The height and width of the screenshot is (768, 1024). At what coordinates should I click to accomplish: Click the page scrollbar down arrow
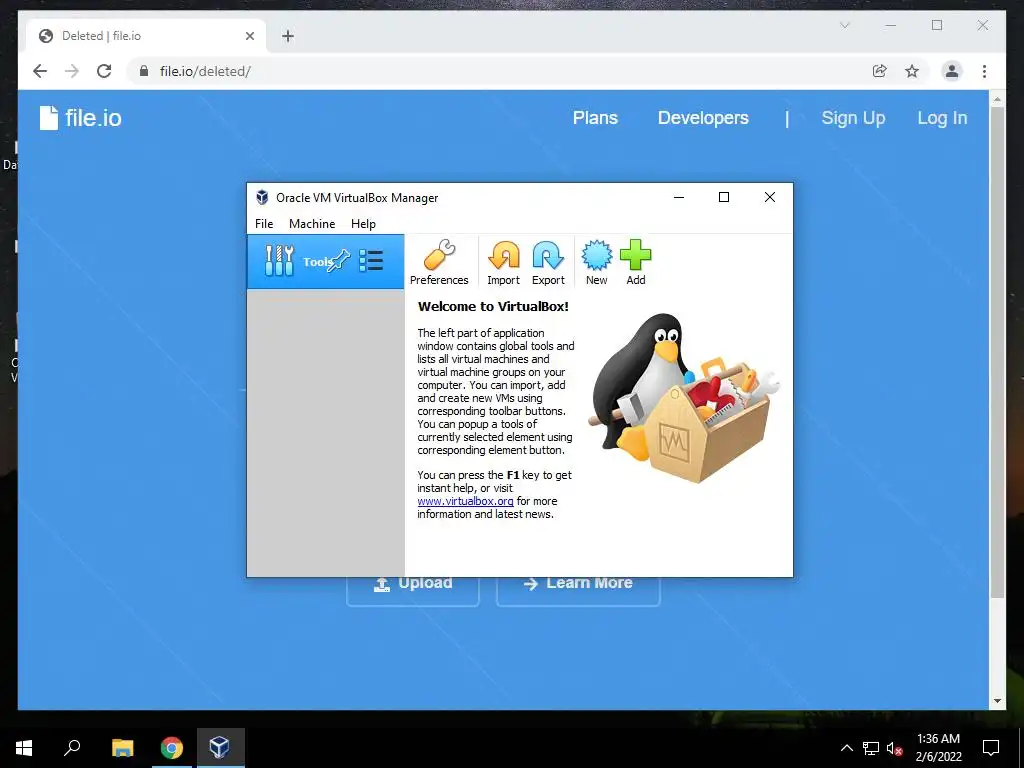997,701
